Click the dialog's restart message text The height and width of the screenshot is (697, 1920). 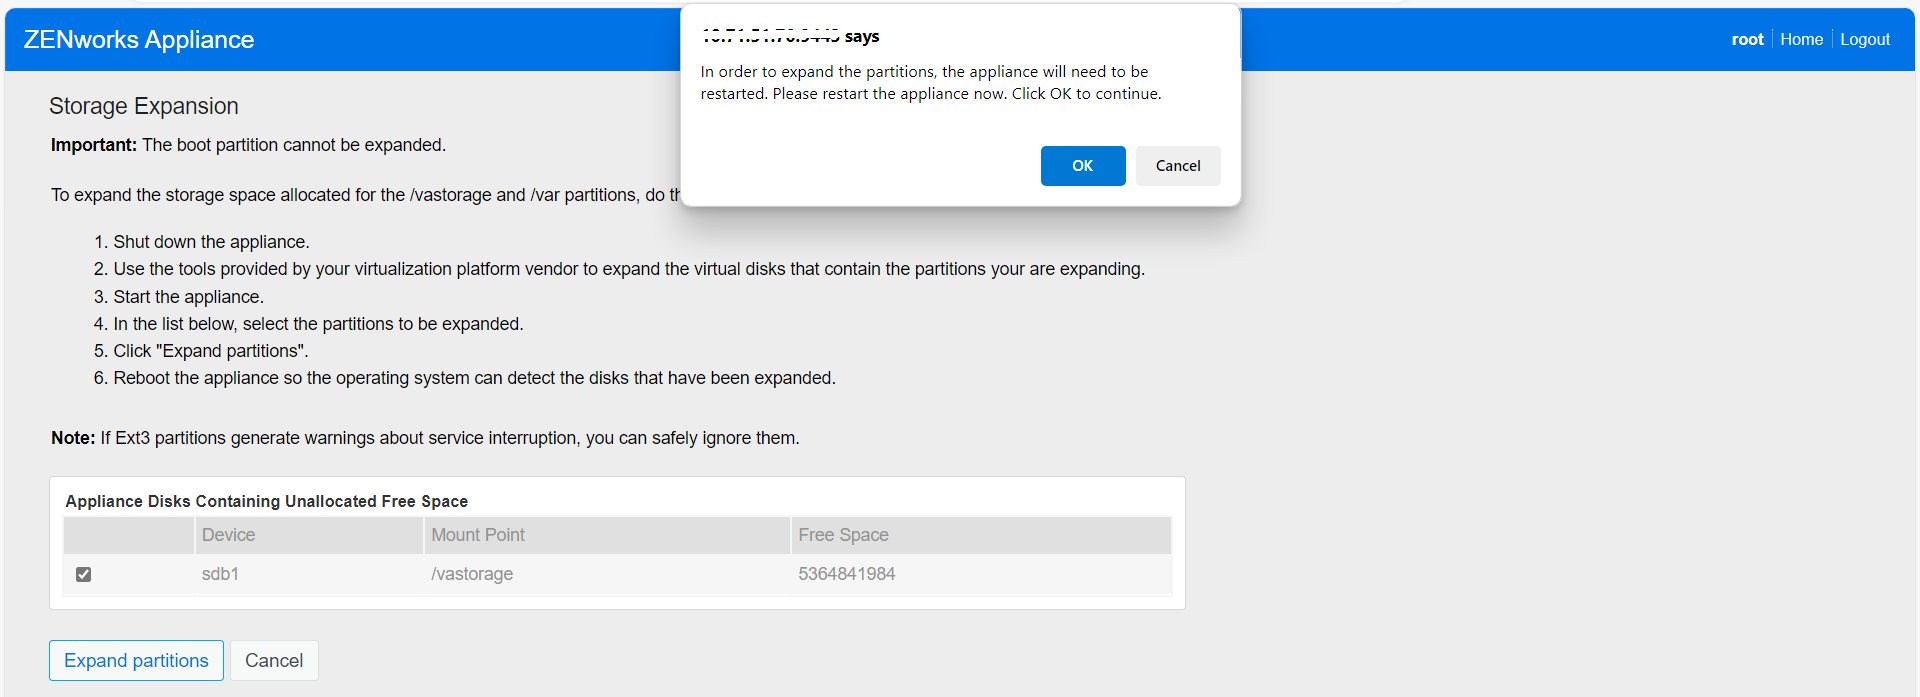930,83
